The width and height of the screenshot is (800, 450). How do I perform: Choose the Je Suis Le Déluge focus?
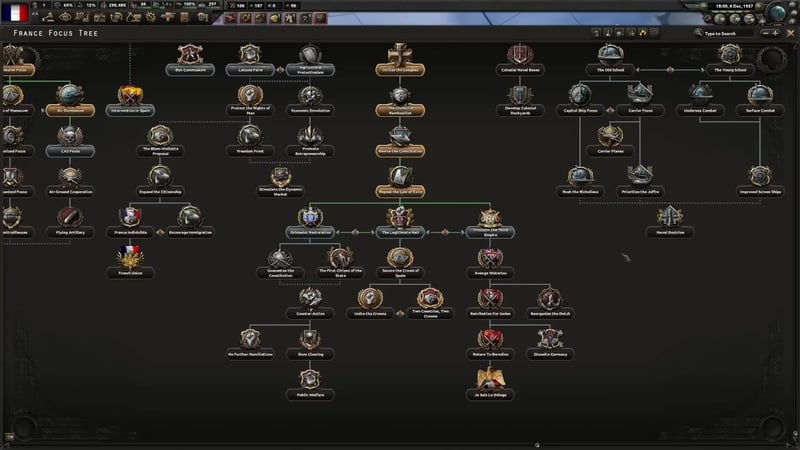click(490, 385)
